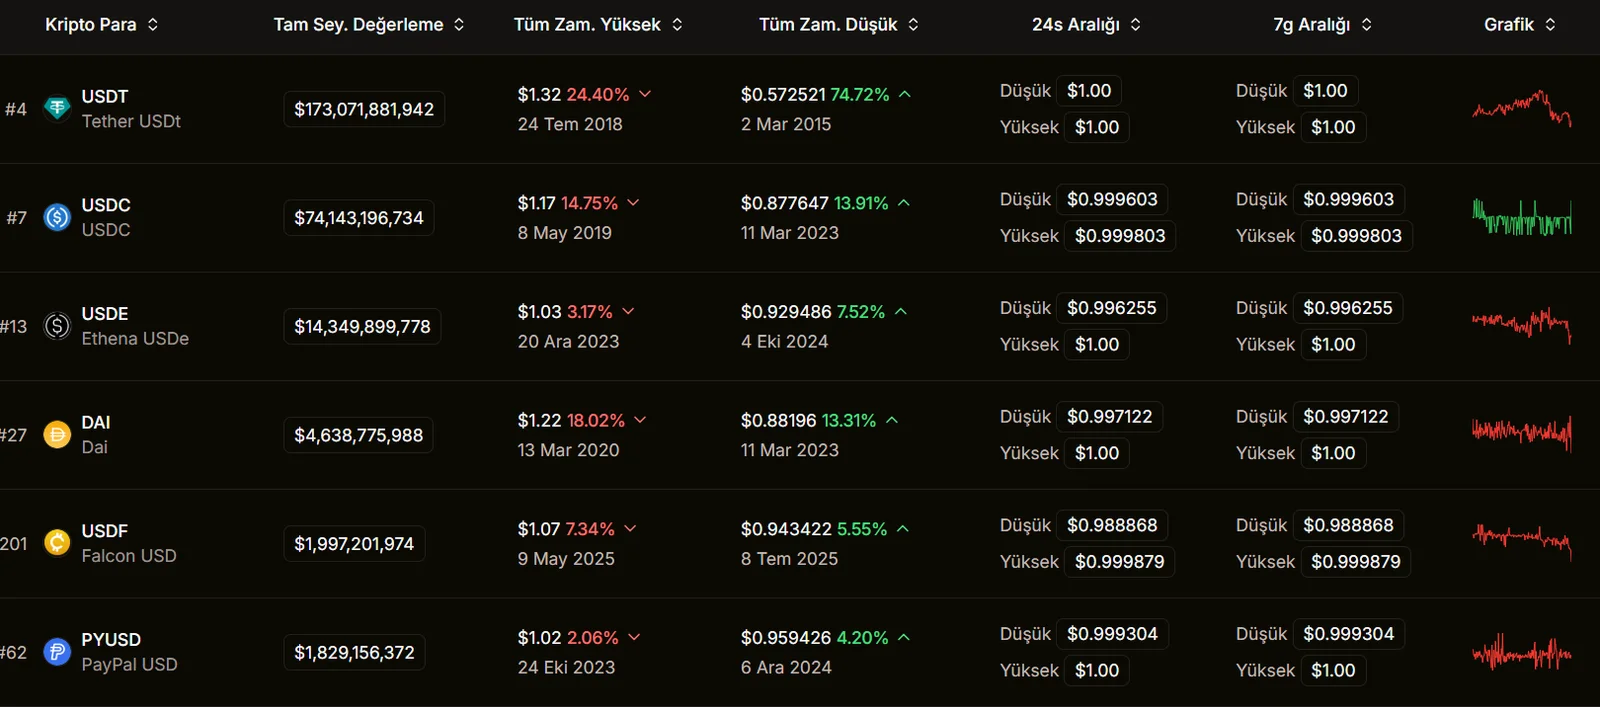Click the Falcon USD coin icon
Viewport: 1600px width, 707px height.
(x=57, y=543)
